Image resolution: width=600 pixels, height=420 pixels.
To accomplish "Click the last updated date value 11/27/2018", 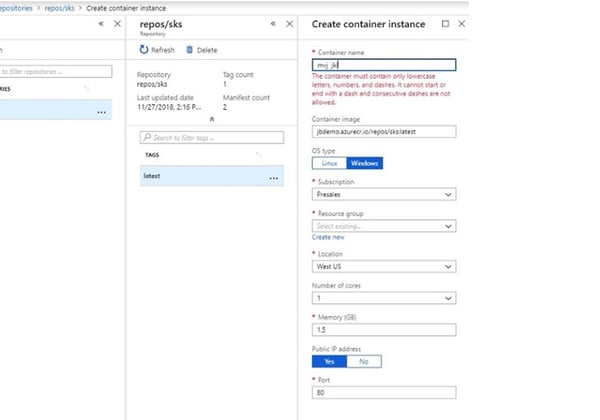I will click(169, 107).
